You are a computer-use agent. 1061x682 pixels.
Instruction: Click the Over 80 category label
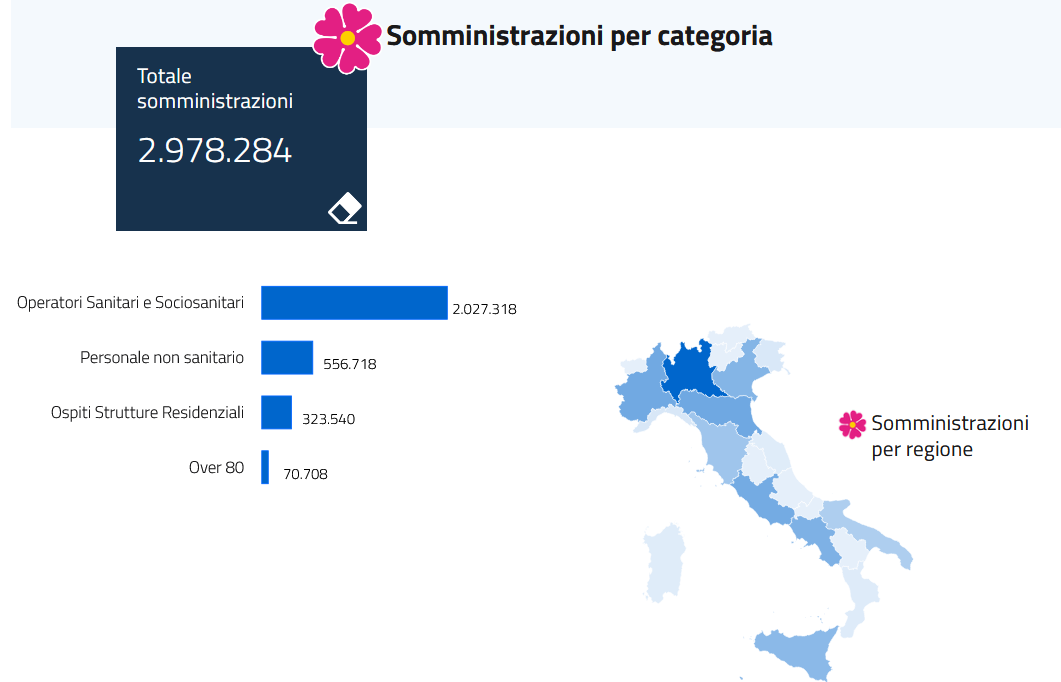(216, 466)
